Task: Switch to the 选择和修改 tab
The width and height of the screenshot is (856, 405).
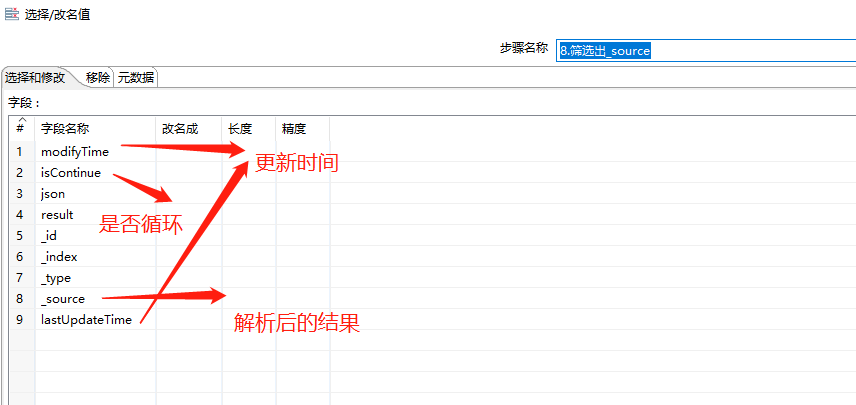Action: (x=35, y=78)
